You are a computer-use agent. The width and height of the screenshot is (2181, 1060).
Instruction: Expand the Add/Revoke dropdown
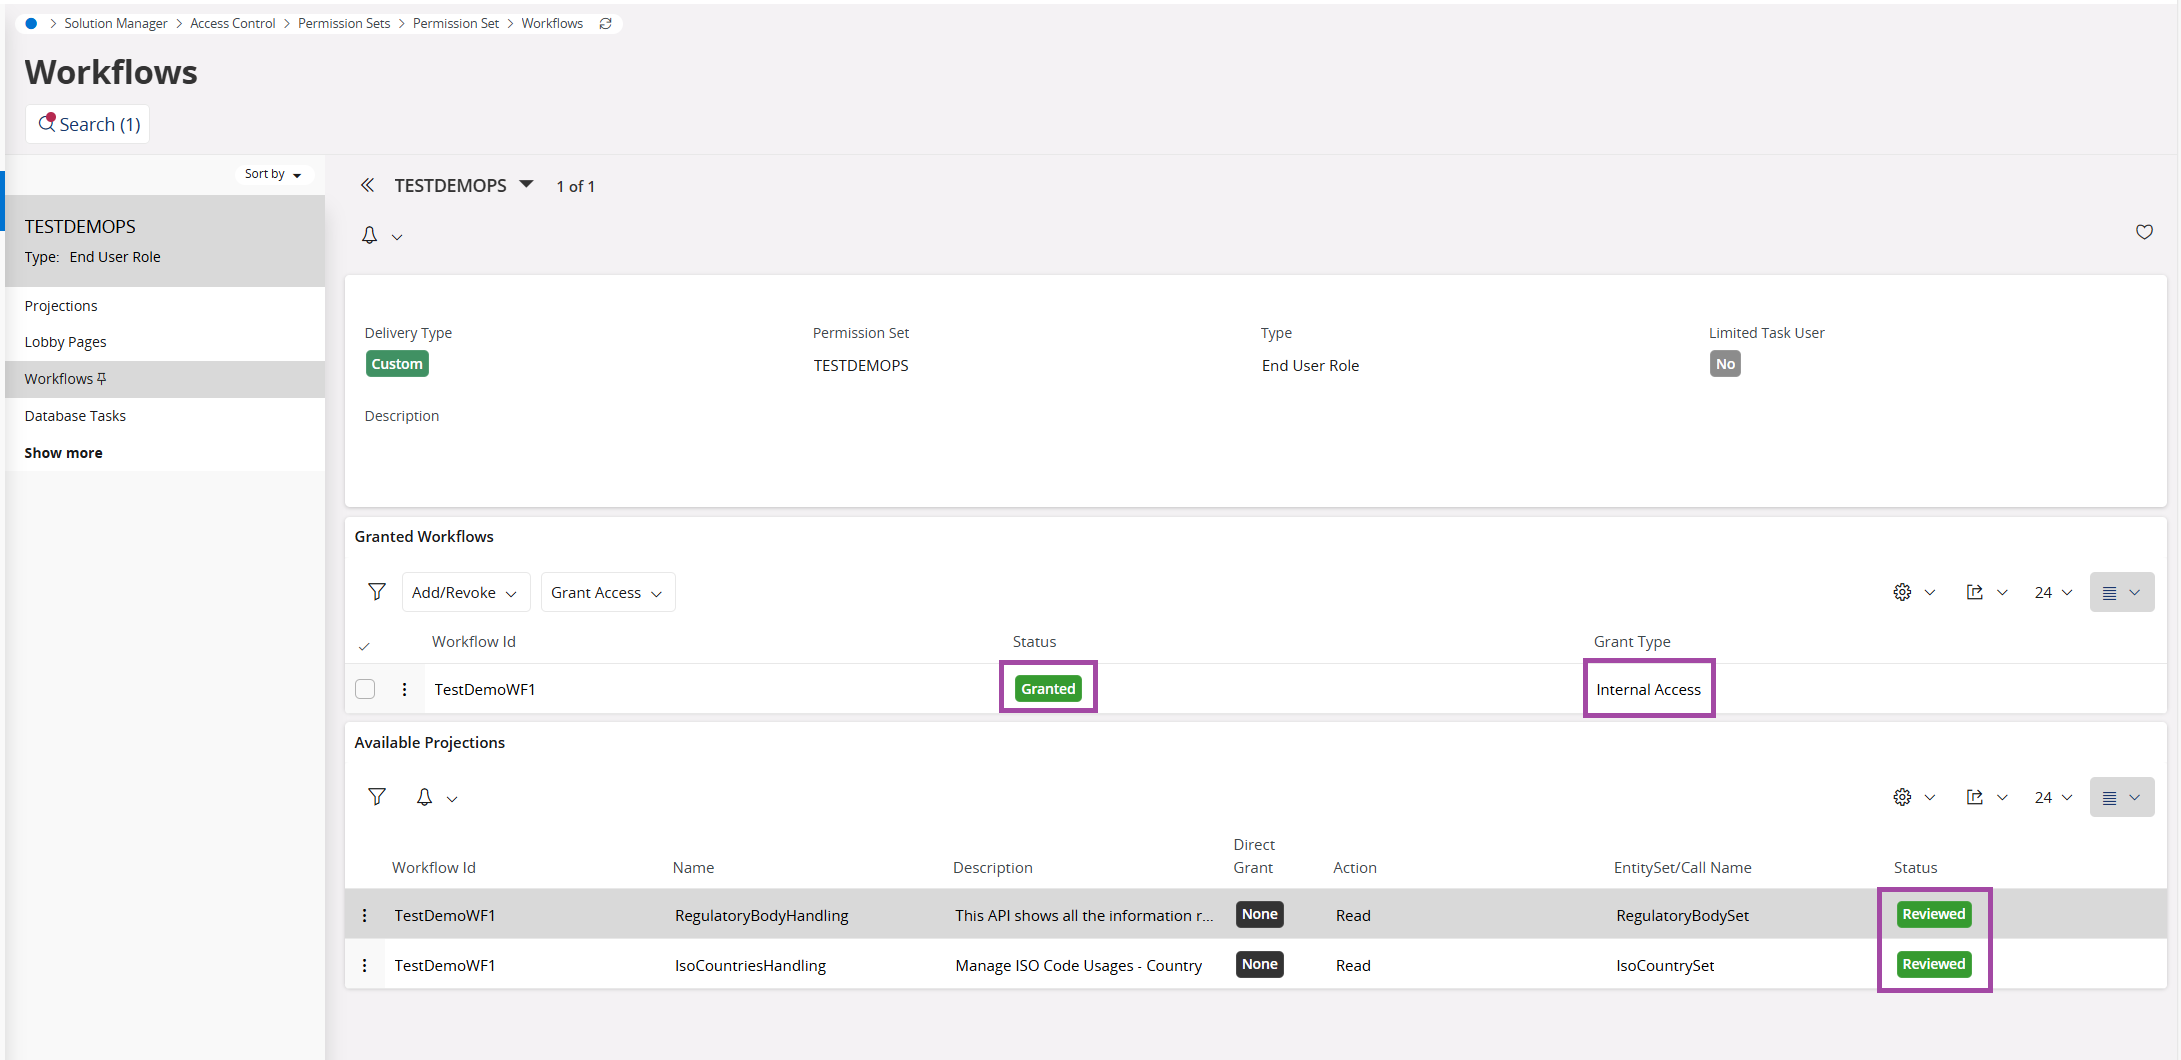coord(465,592)
